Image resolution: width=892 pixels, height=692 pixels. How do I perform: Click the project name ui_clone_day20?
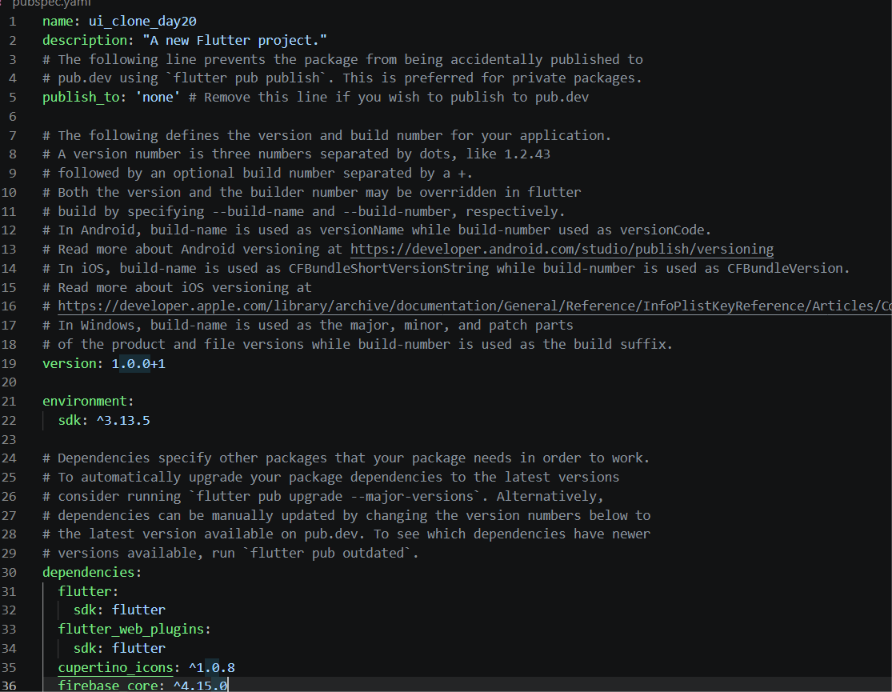(x=142, y=22)
